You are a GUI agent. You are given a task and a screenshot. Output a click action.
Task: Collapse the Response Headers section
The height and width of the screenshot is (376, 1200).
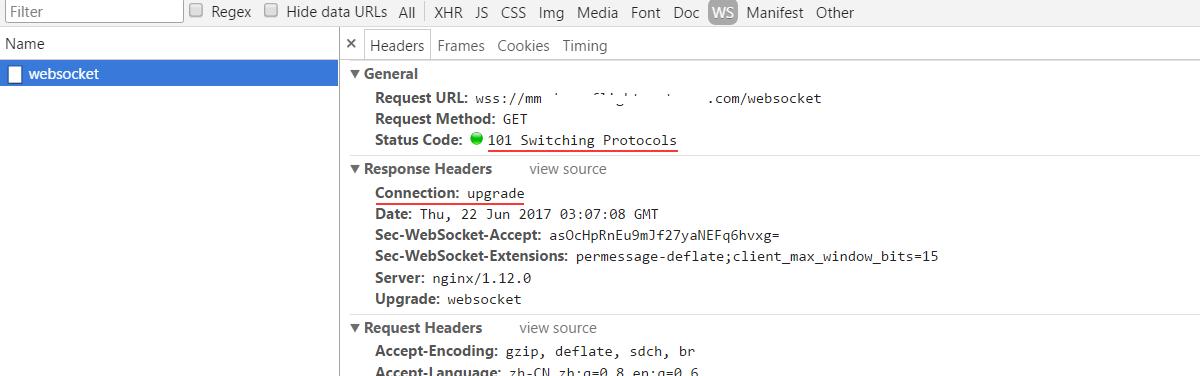(355, 169)
